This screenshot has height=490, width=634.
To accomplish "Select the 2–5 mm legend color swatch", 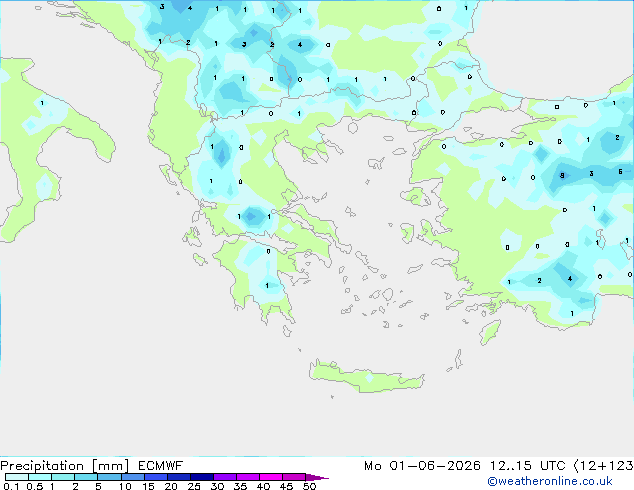I will pos(86,477).
